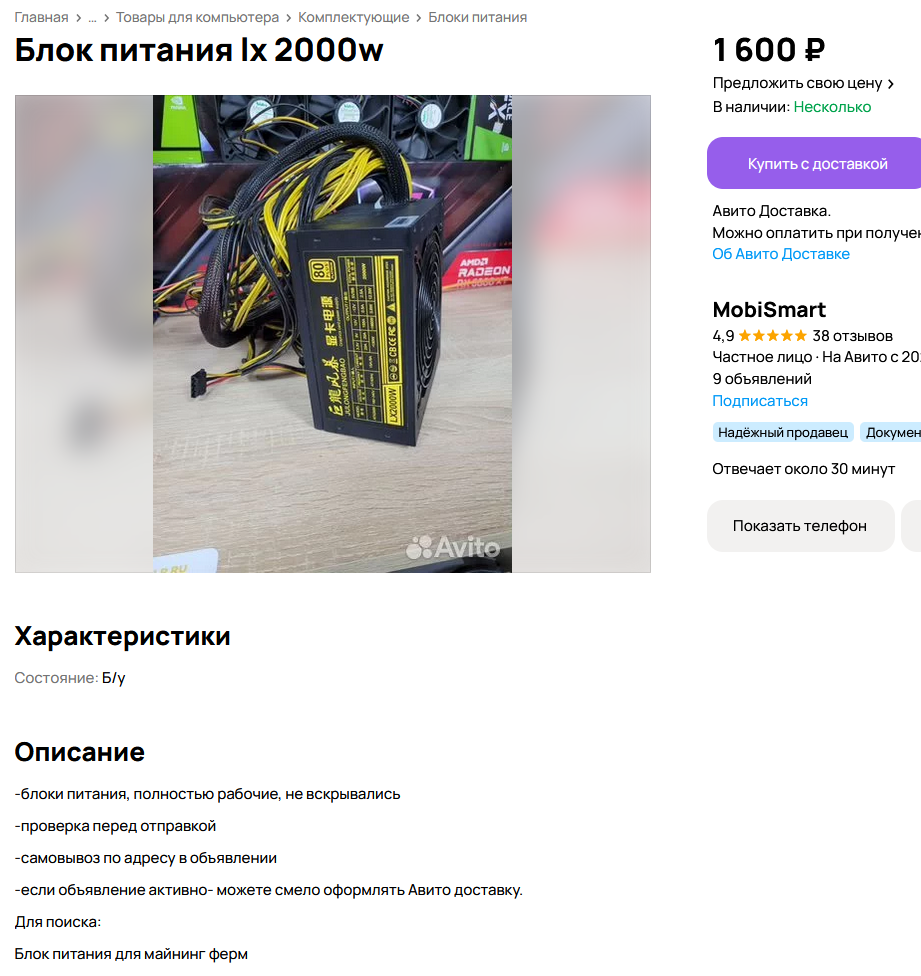This screenshot has width=921, height=976.
Task: Open the Блоки питания breadcrumb
Action: [x=477, y=17]
